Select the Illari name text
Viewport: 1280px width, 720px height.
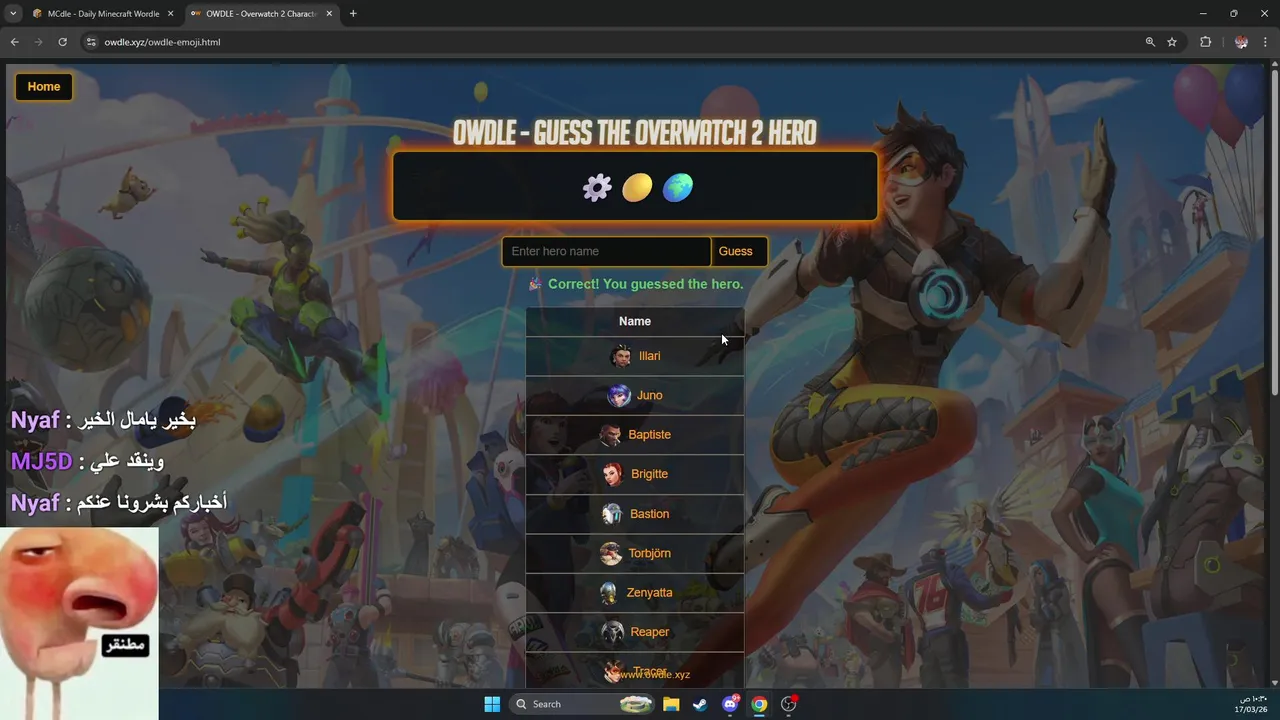point(650,356)
